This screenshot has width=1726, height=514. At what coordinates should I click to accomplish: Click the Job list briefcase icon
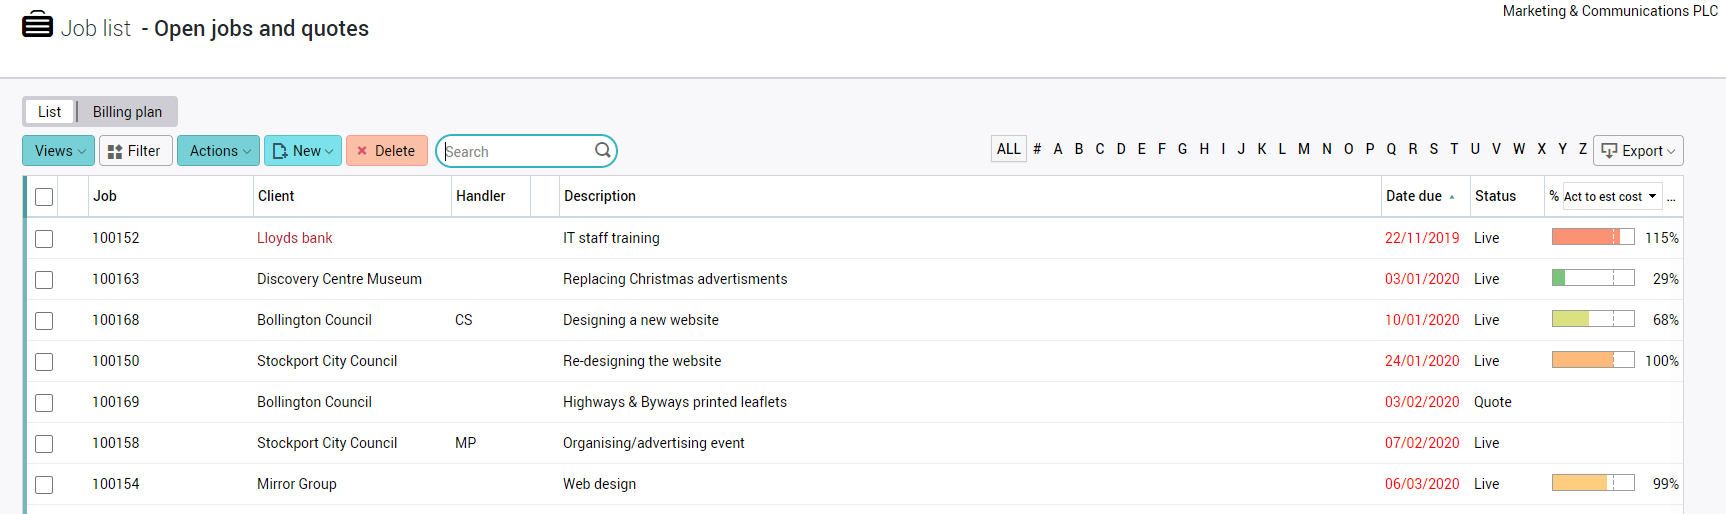click(x=37, y=24)
